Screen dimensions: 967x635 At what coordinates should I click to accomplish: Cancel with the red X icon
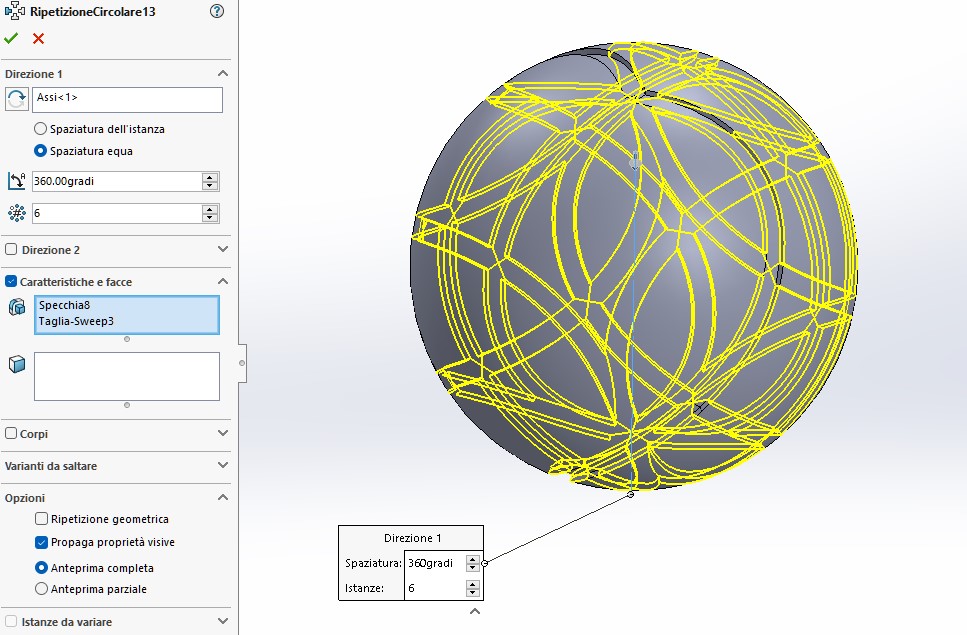pyautogui.click(x=38, y=38)
